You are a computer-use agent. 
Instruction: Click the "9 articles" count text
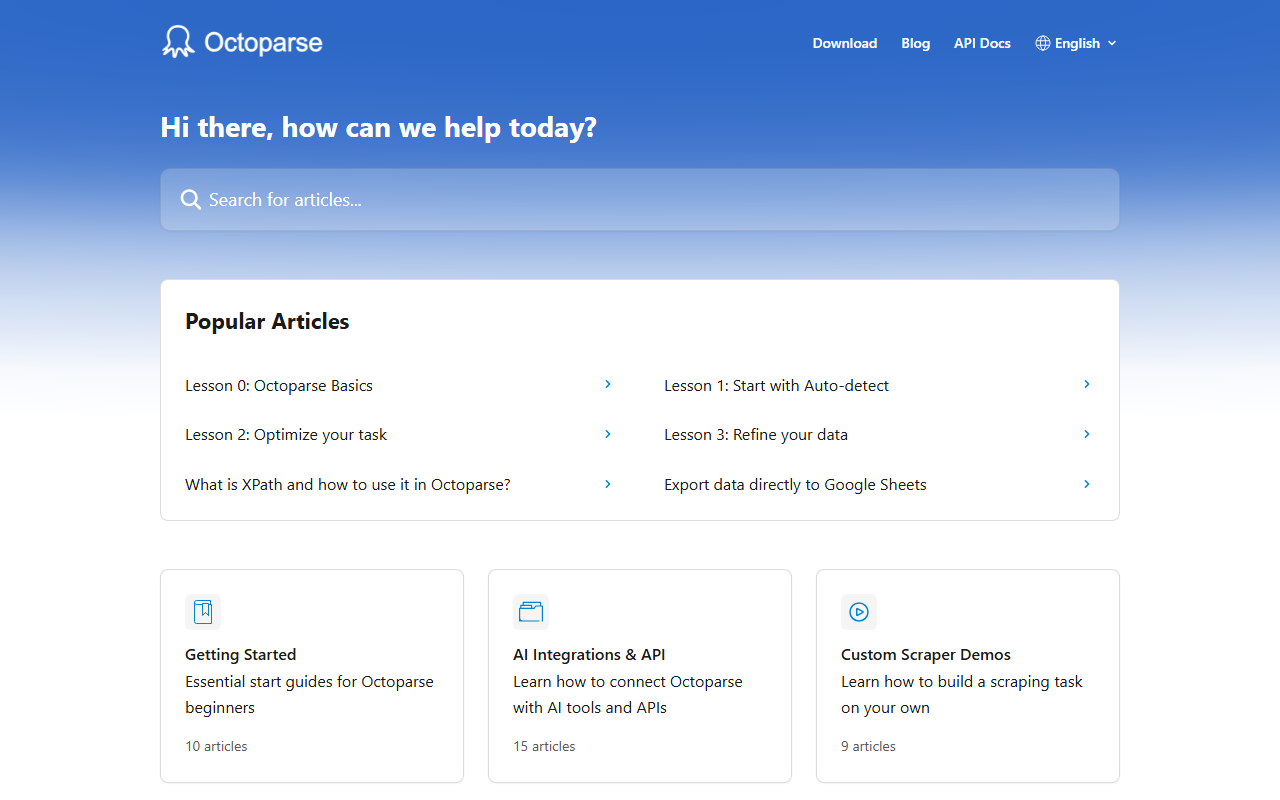coord(869,746)
